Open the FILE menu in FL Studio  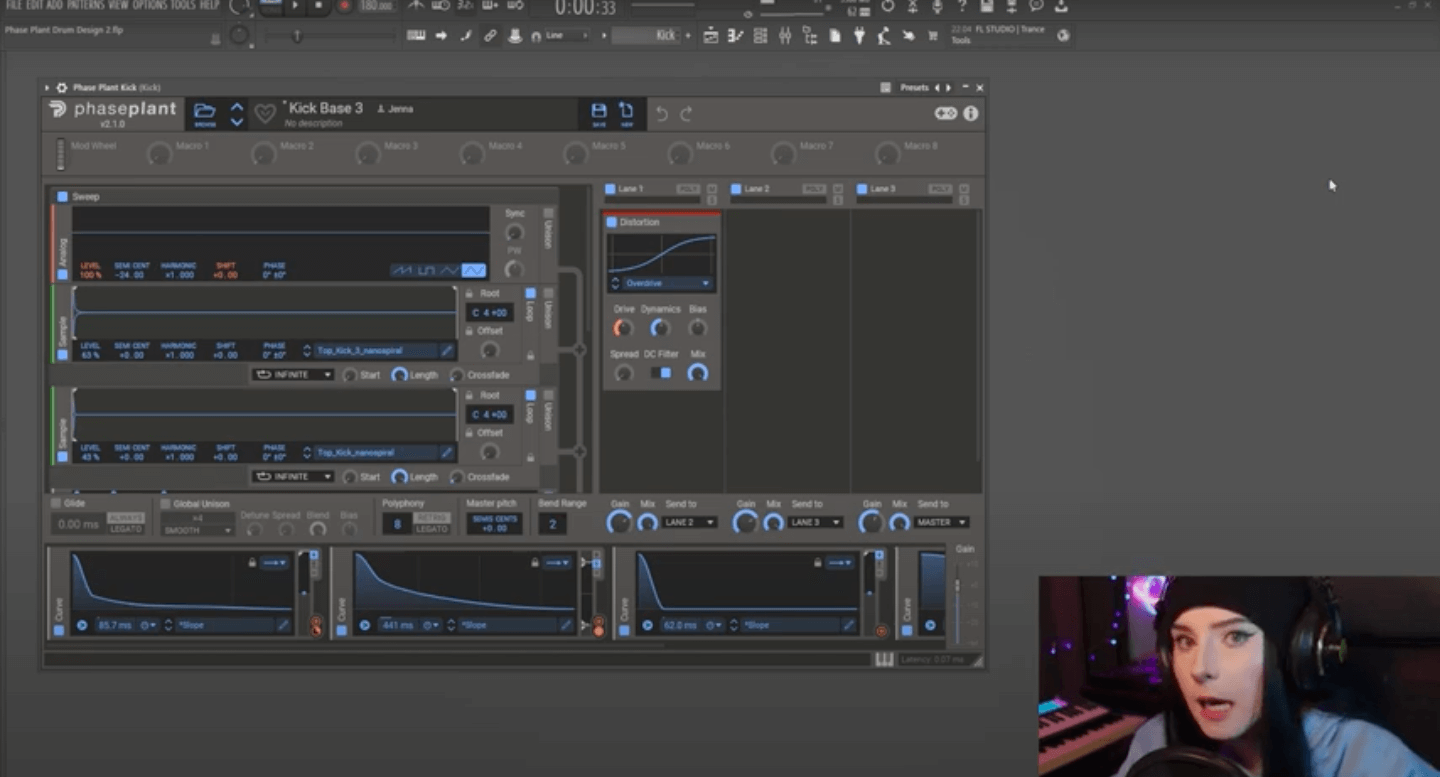13,5
